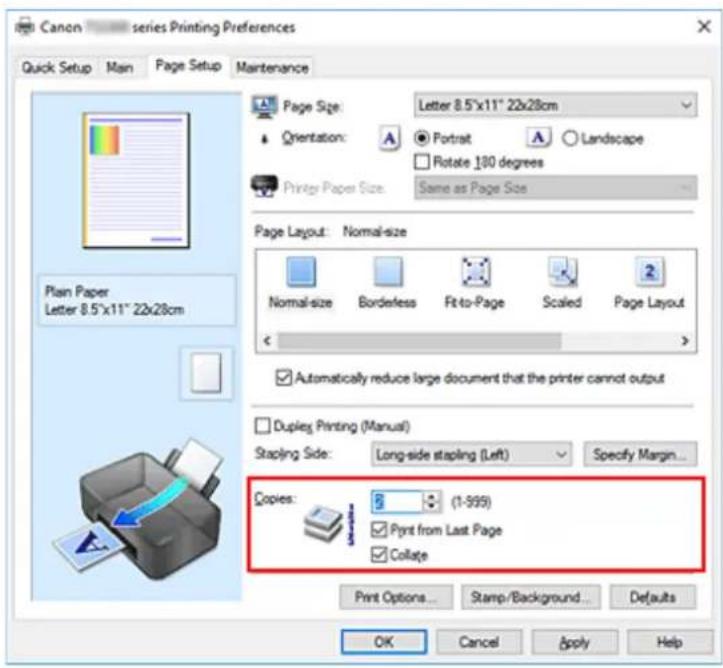The height and width of the screenshot is (668, 723).
Task: Click the Defaults button
Action: (x=652, y=597)
